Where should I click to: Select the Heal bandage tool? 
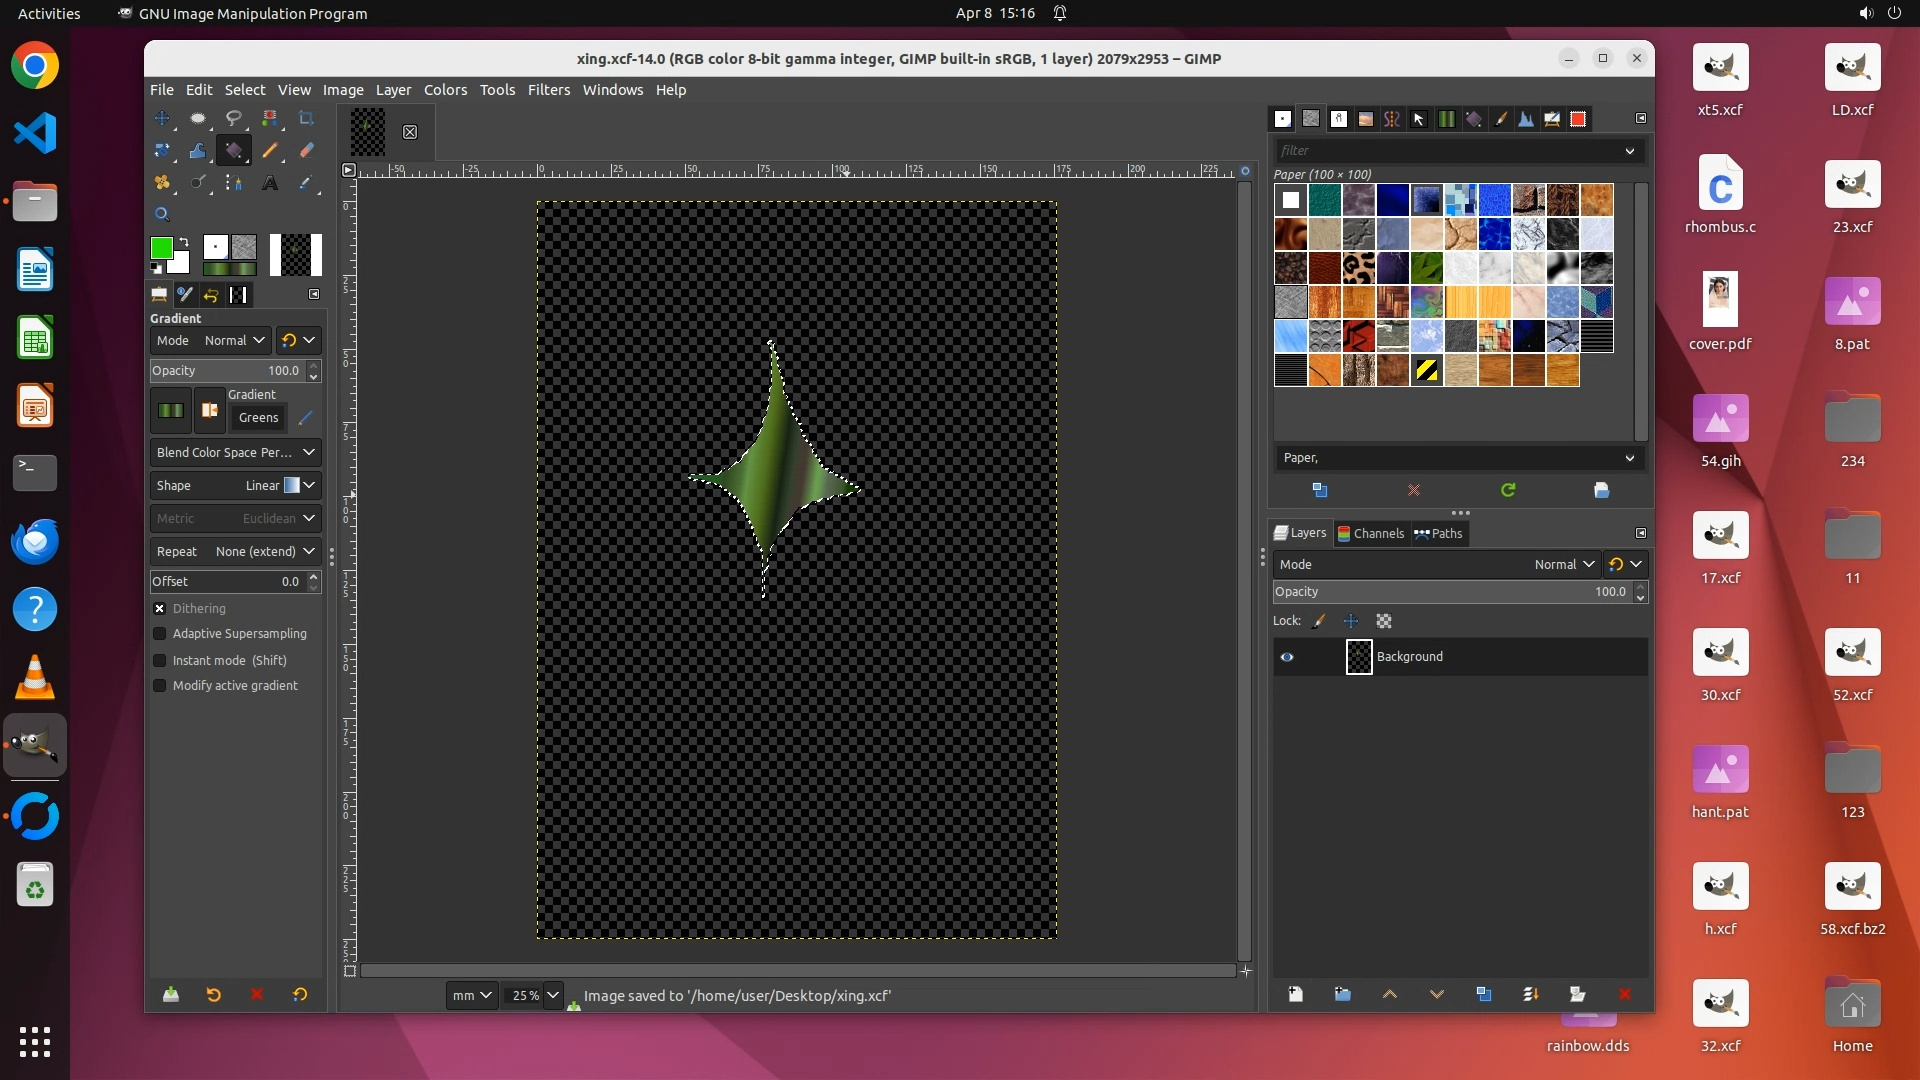tap(161, 183)
